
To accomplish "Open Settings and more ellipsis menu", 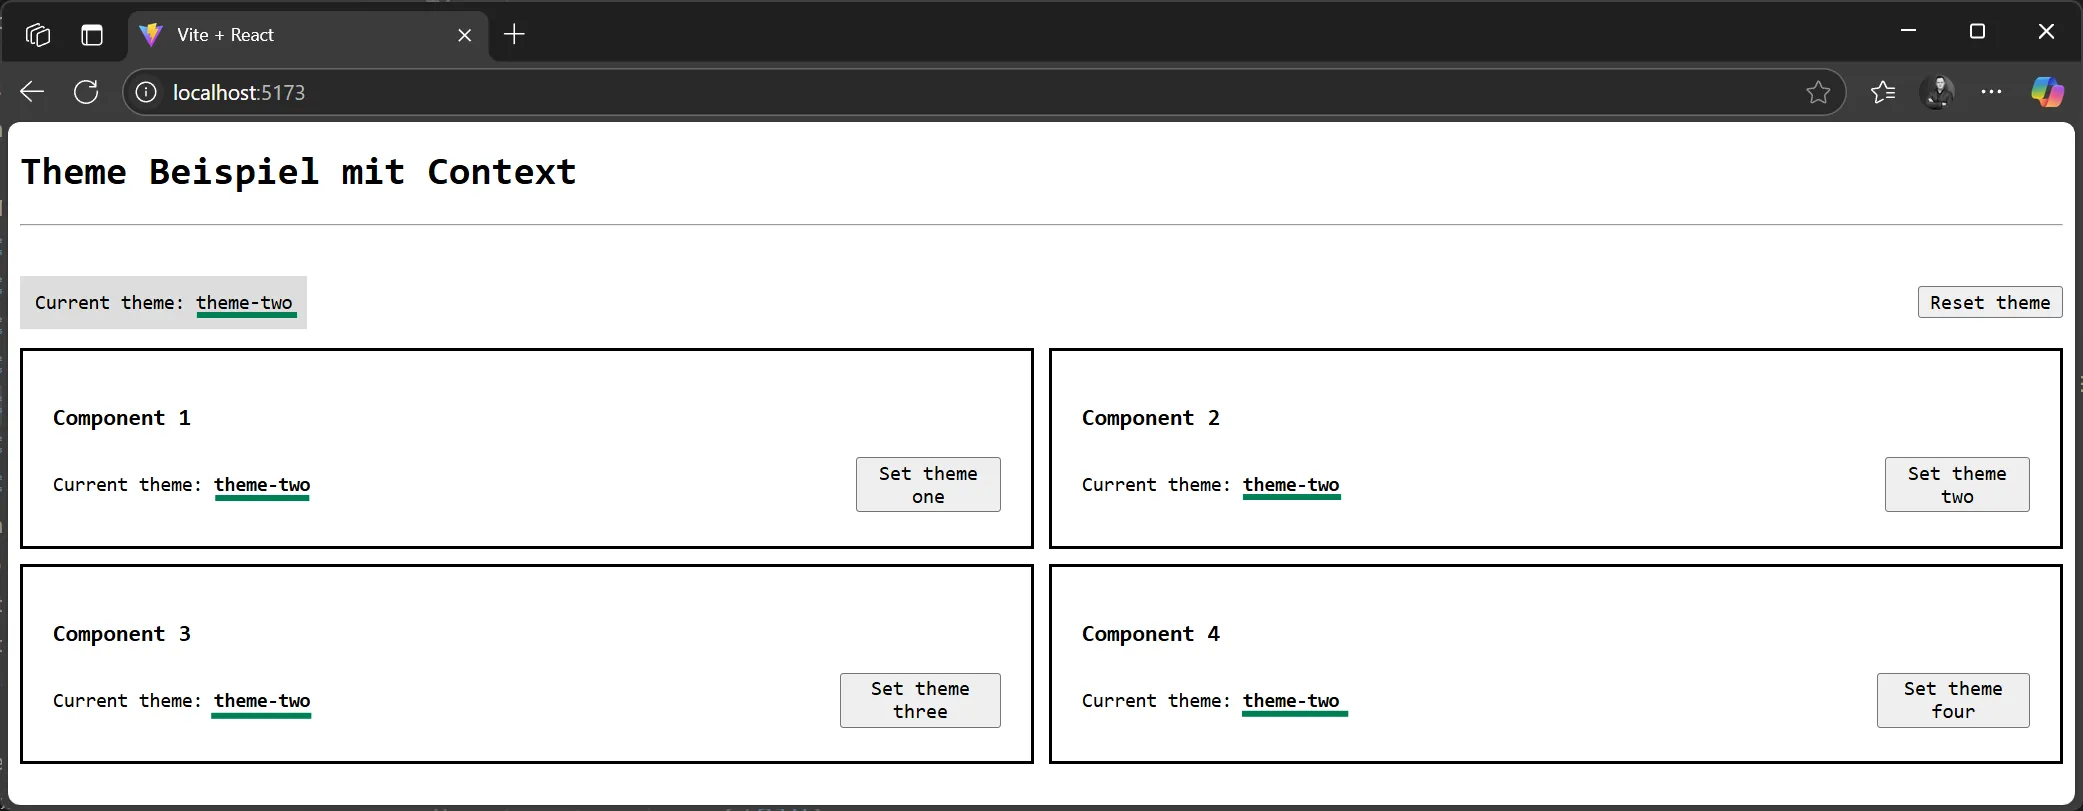I will coord(1991,92).
